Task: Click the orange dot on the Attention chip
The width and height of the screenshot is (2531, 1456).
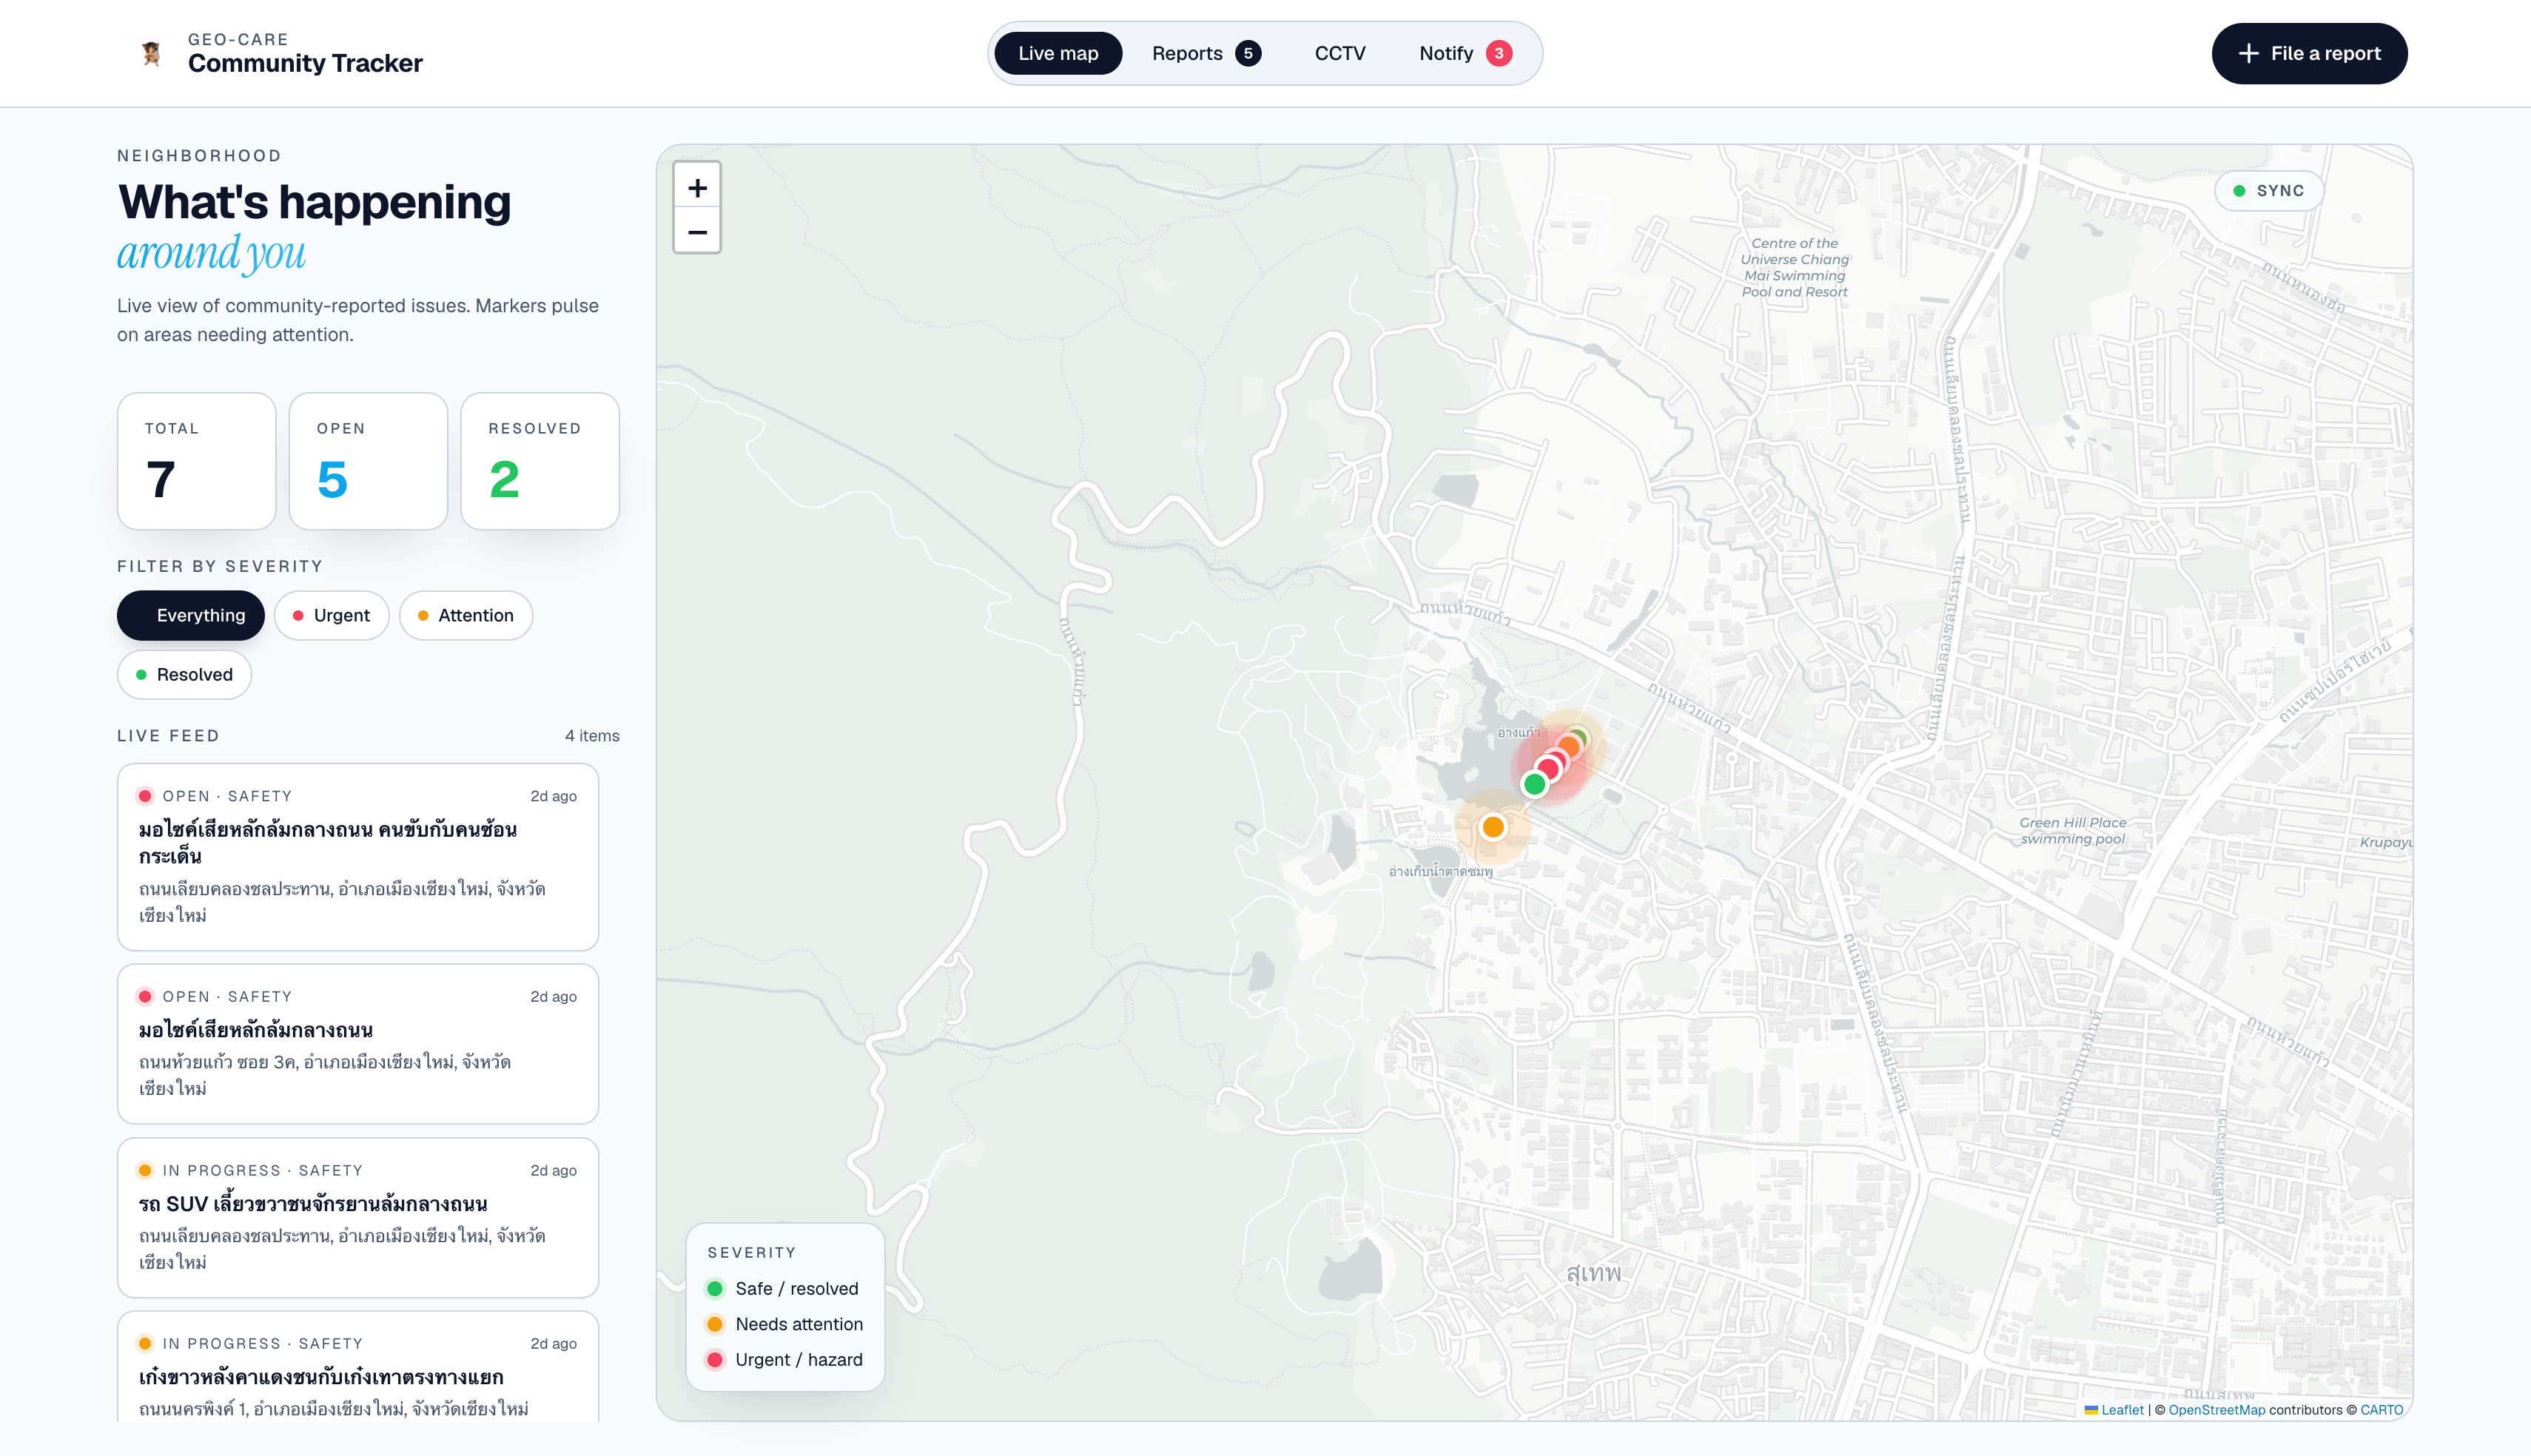Action: click(x=423, y=616)
